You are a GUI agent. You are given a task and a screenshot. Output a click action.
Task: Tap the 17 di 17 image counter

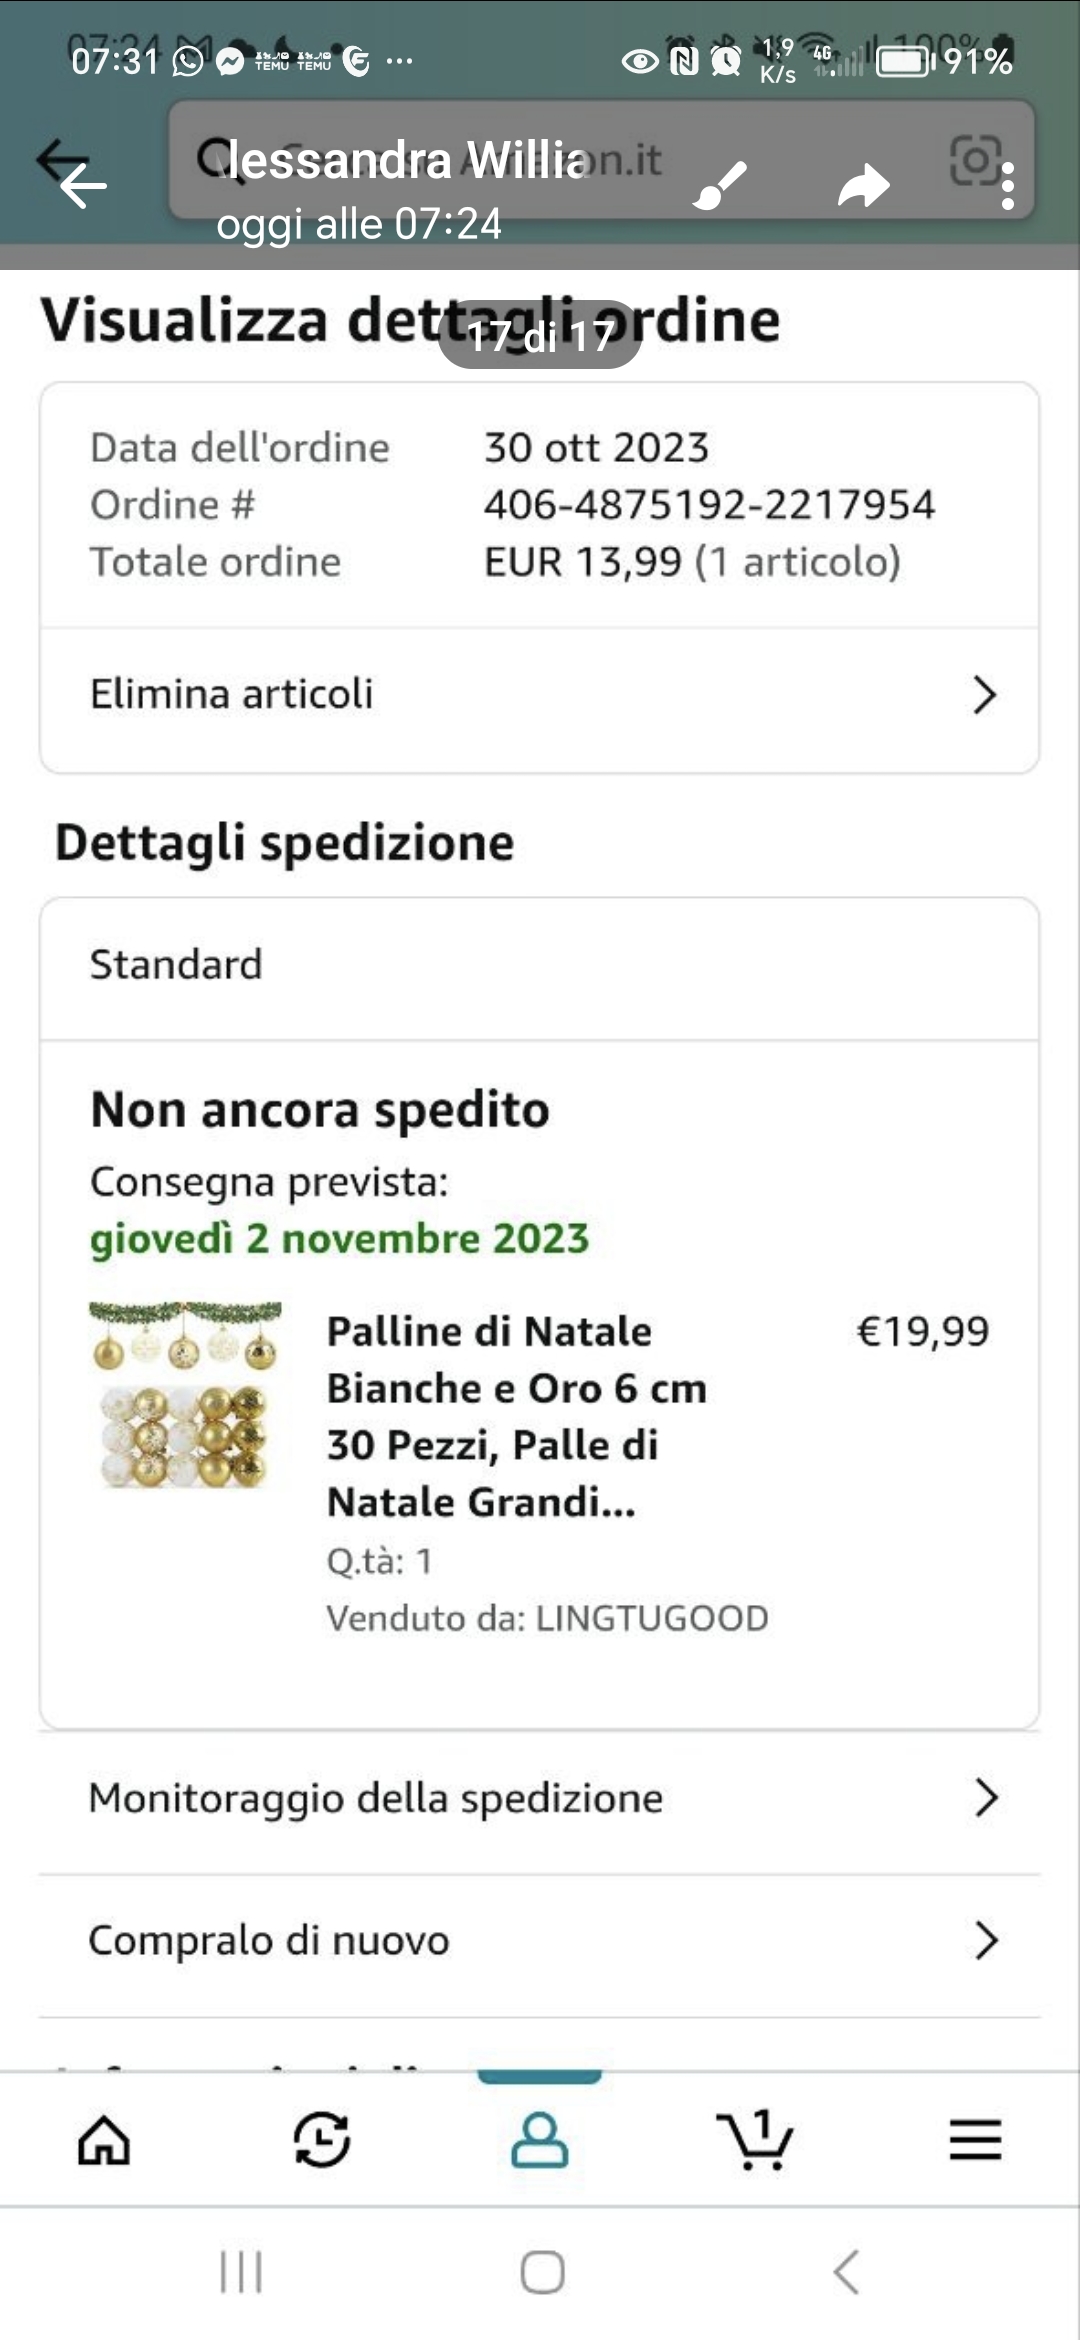(x=540, y=336)
